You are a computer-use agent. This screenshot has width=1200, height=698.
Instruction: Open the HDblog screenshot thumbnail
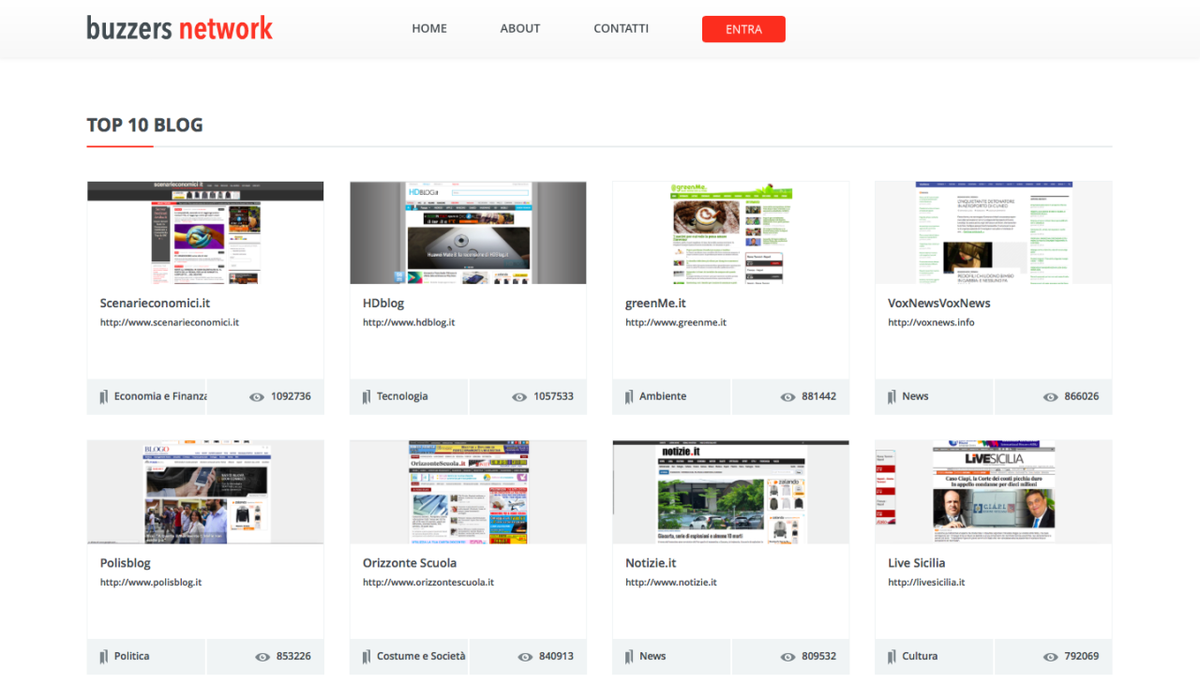[468, 233]
